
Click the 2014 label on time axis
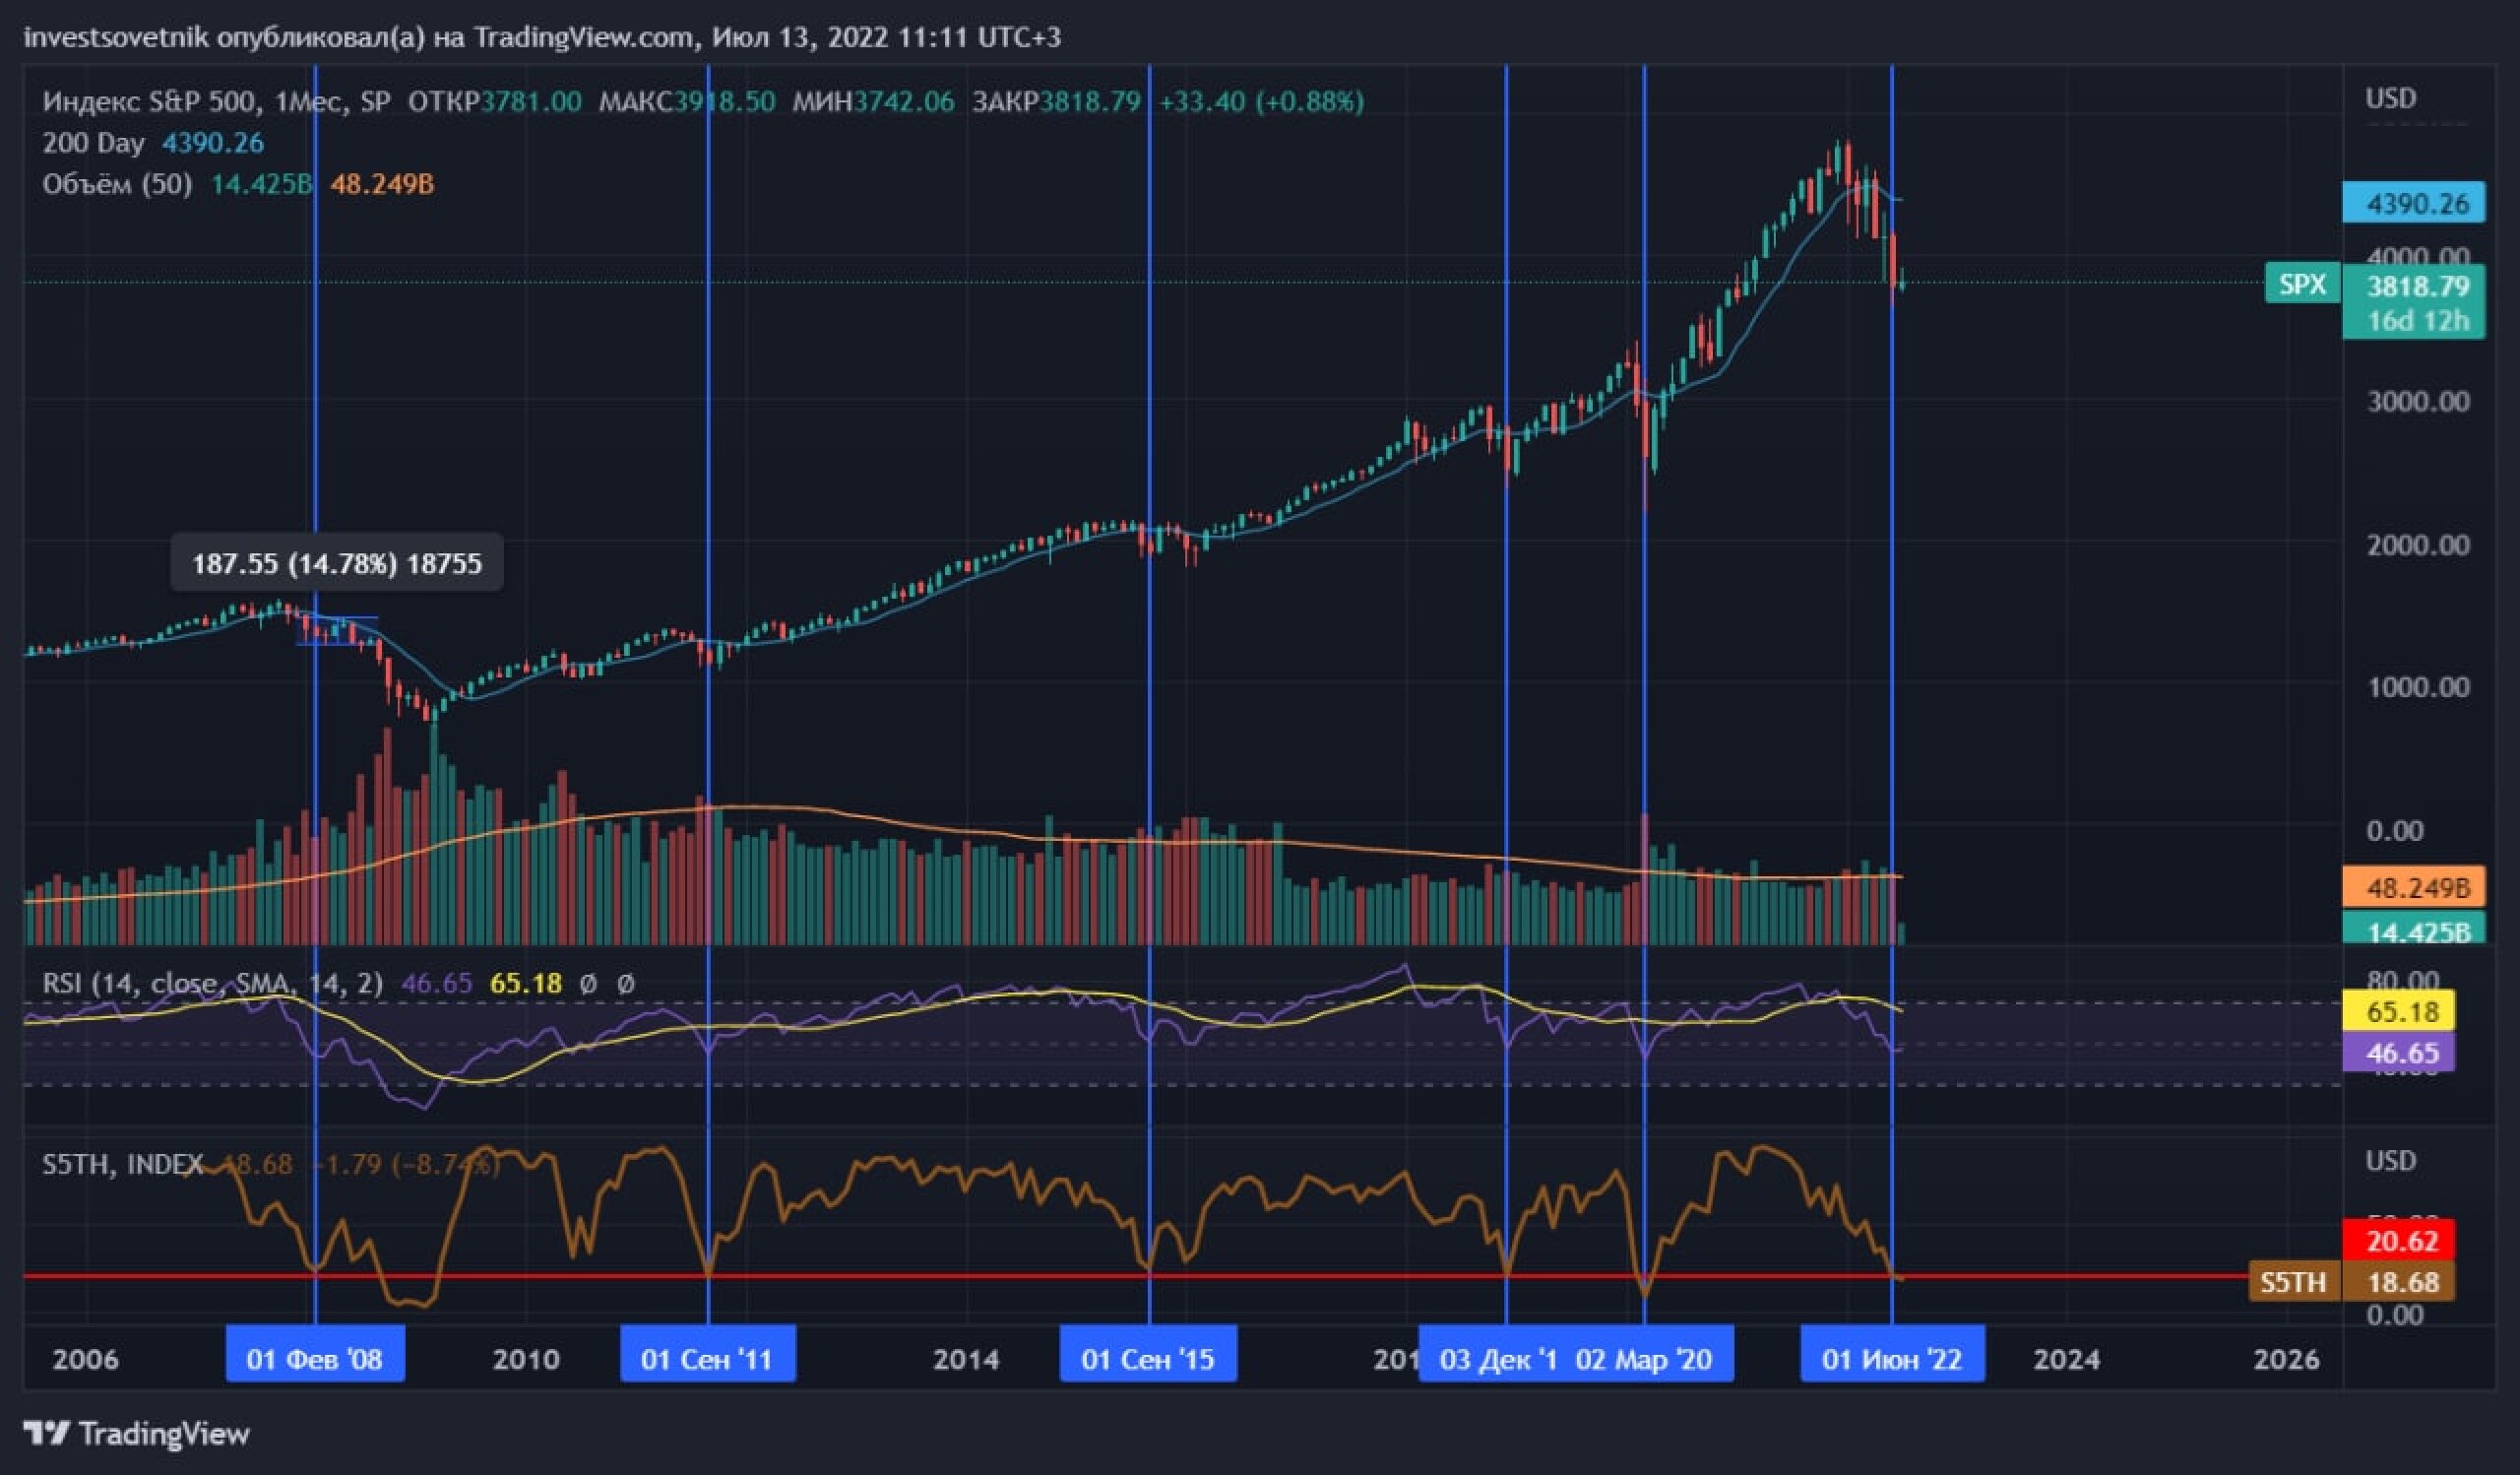pyautogui.click(x=966, y=1359)
